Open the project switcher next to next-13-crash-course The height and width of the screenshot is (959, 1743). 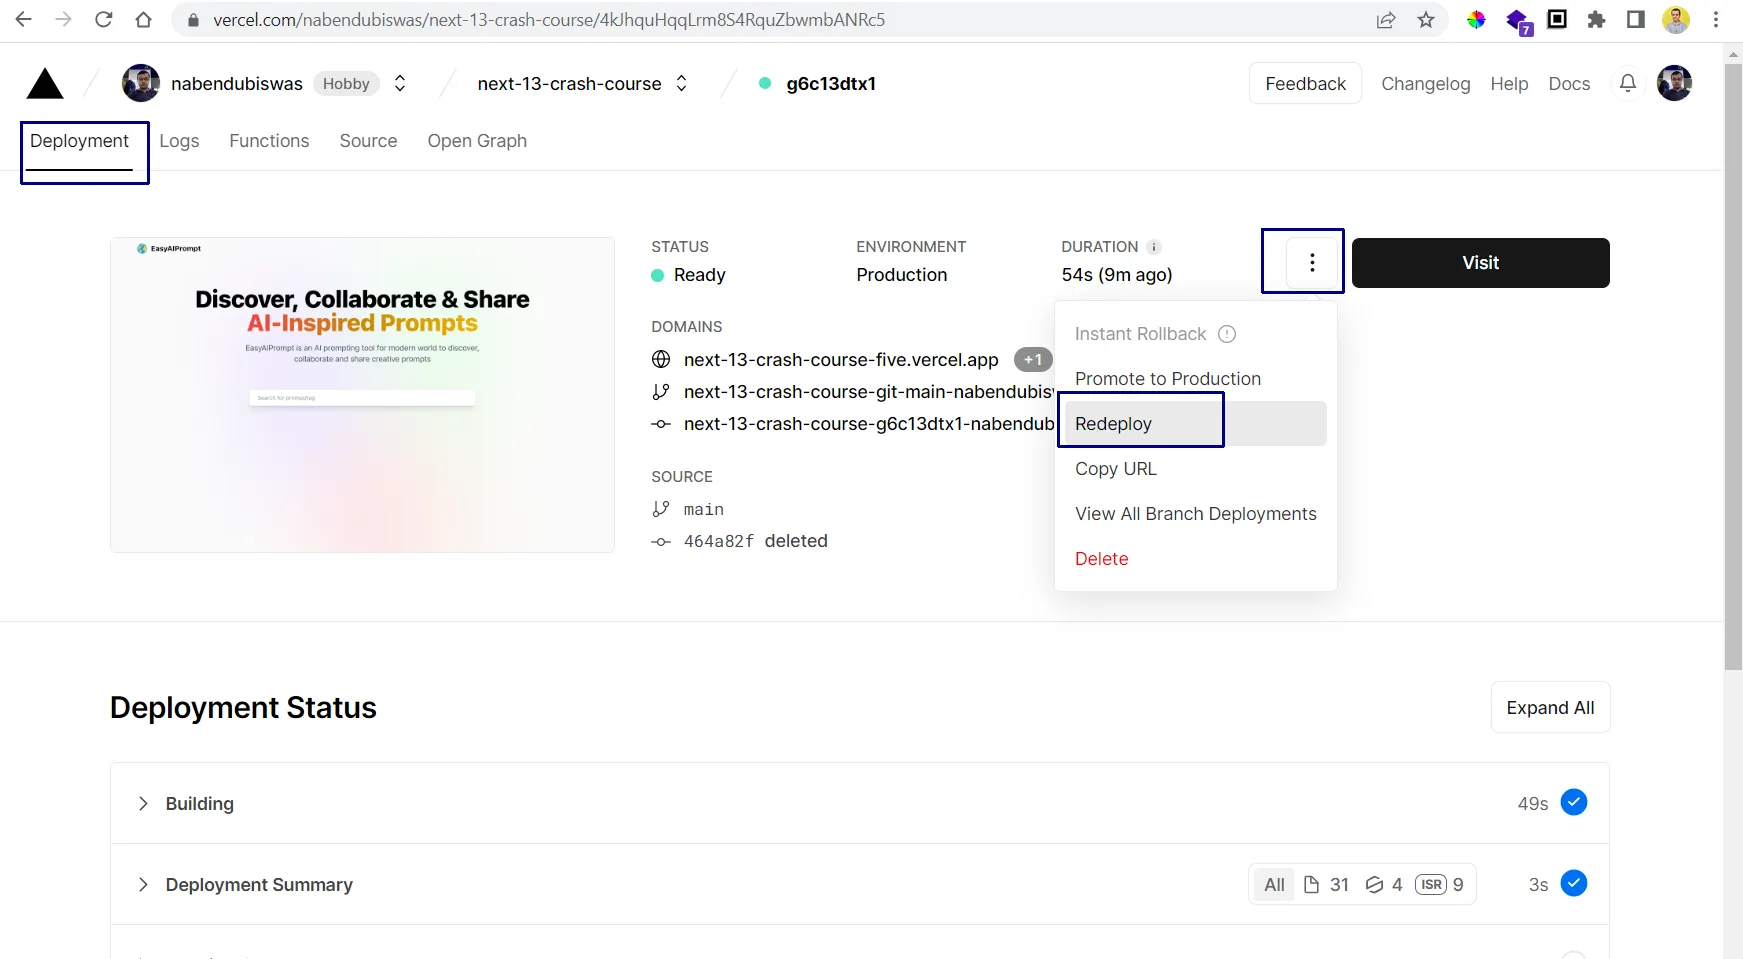tap(682, 84)
